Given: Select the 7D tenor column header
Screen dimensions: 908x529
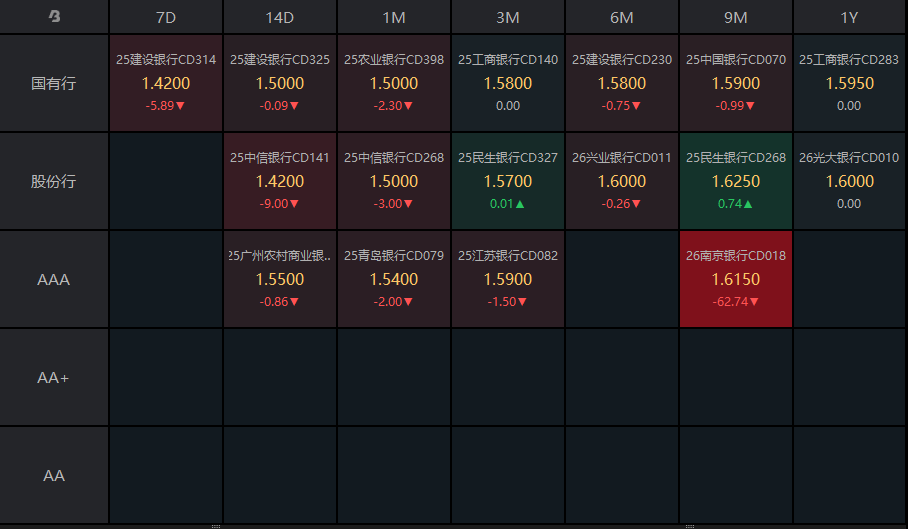Looking at the screenshot, I should click(x=166, y=17).
